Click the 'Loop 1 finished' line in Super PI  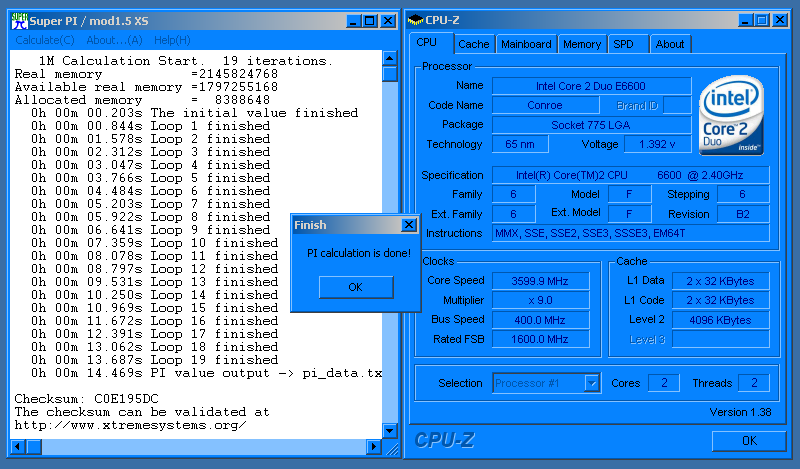(x=151, y=126)
